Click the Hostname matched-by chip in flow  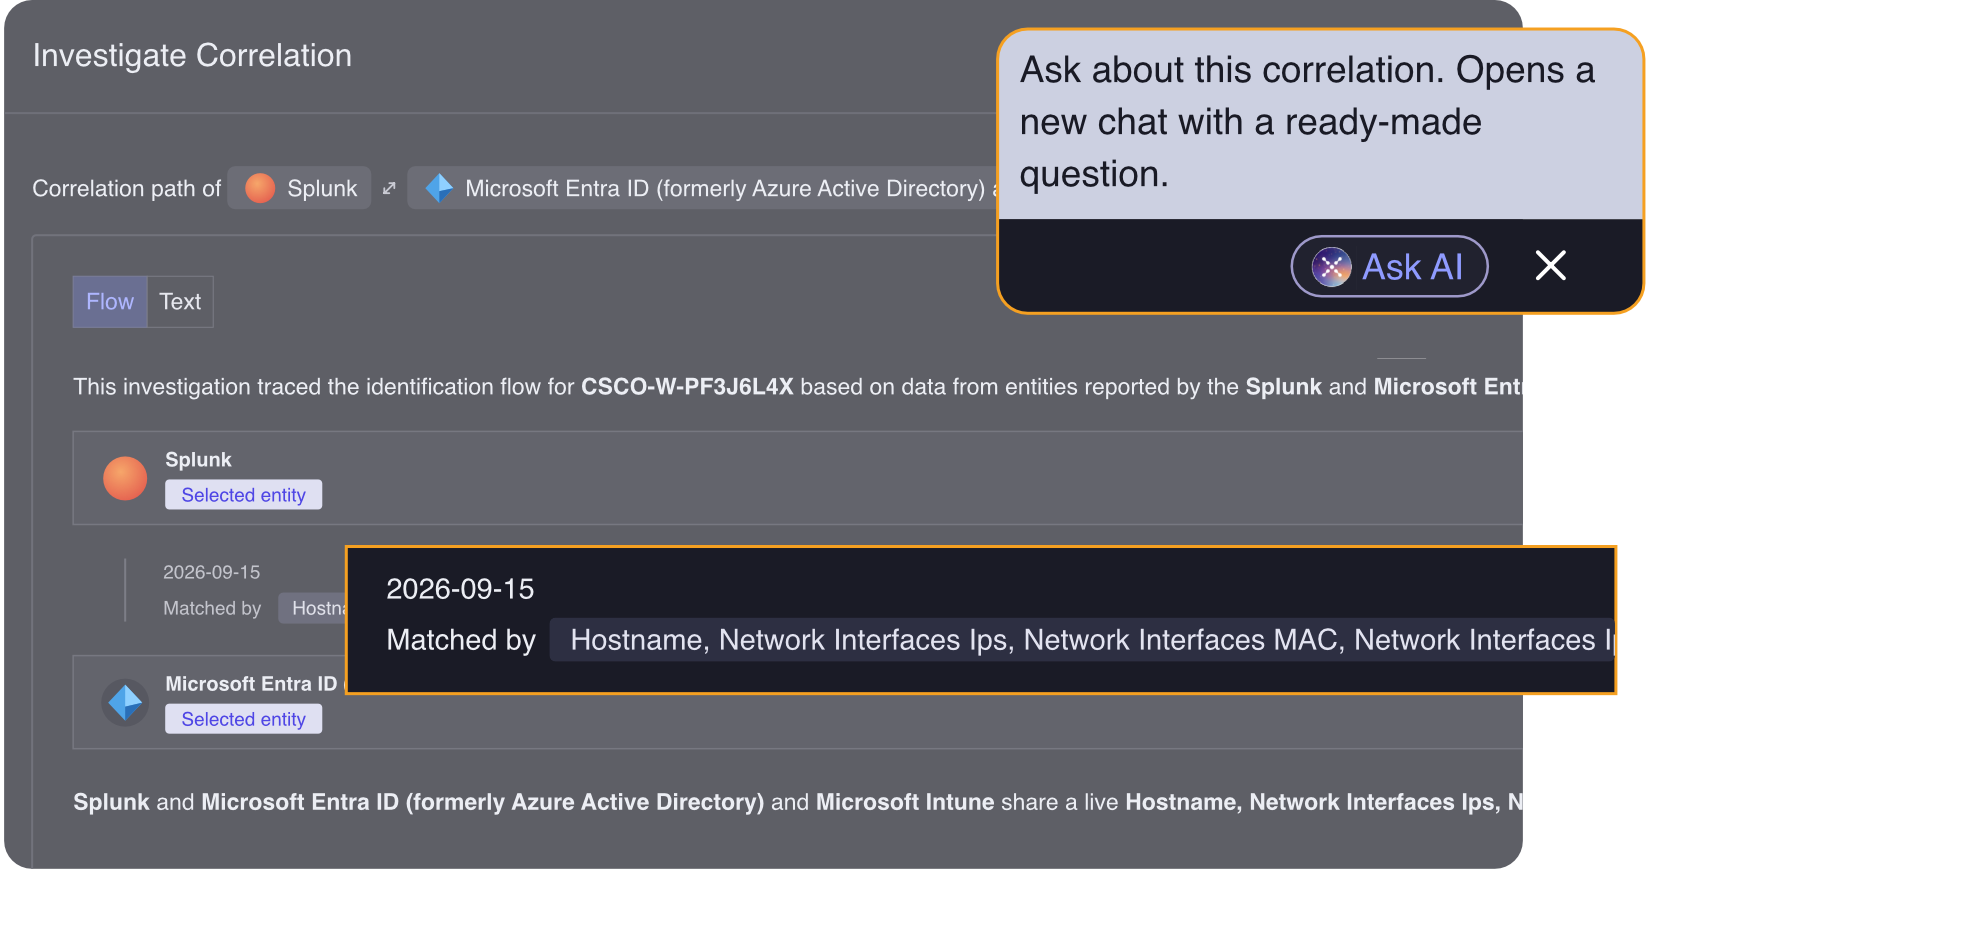(x=313, y=608)
